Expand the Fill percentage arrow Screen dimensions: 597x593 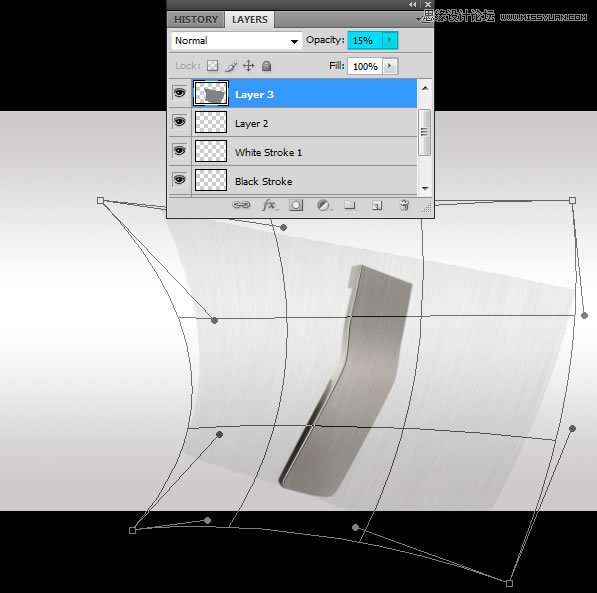coord(389,66)
